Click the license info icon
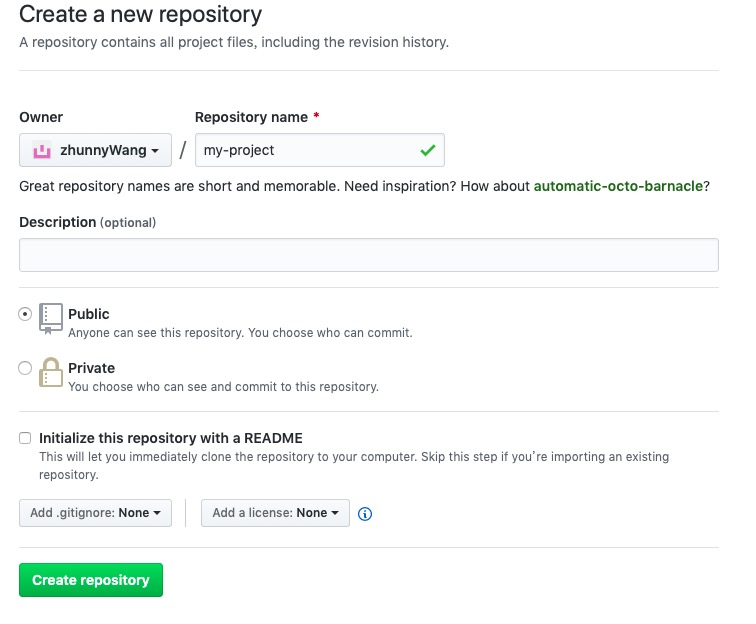Viewport: 756px width, 624px height. tap(365, 514)
